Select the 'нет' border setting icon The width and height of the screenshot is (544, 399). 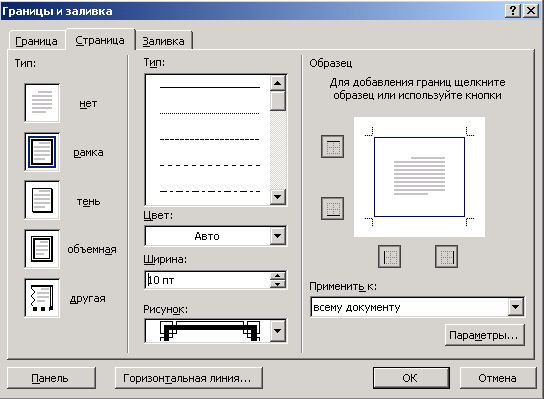[42, 103]
